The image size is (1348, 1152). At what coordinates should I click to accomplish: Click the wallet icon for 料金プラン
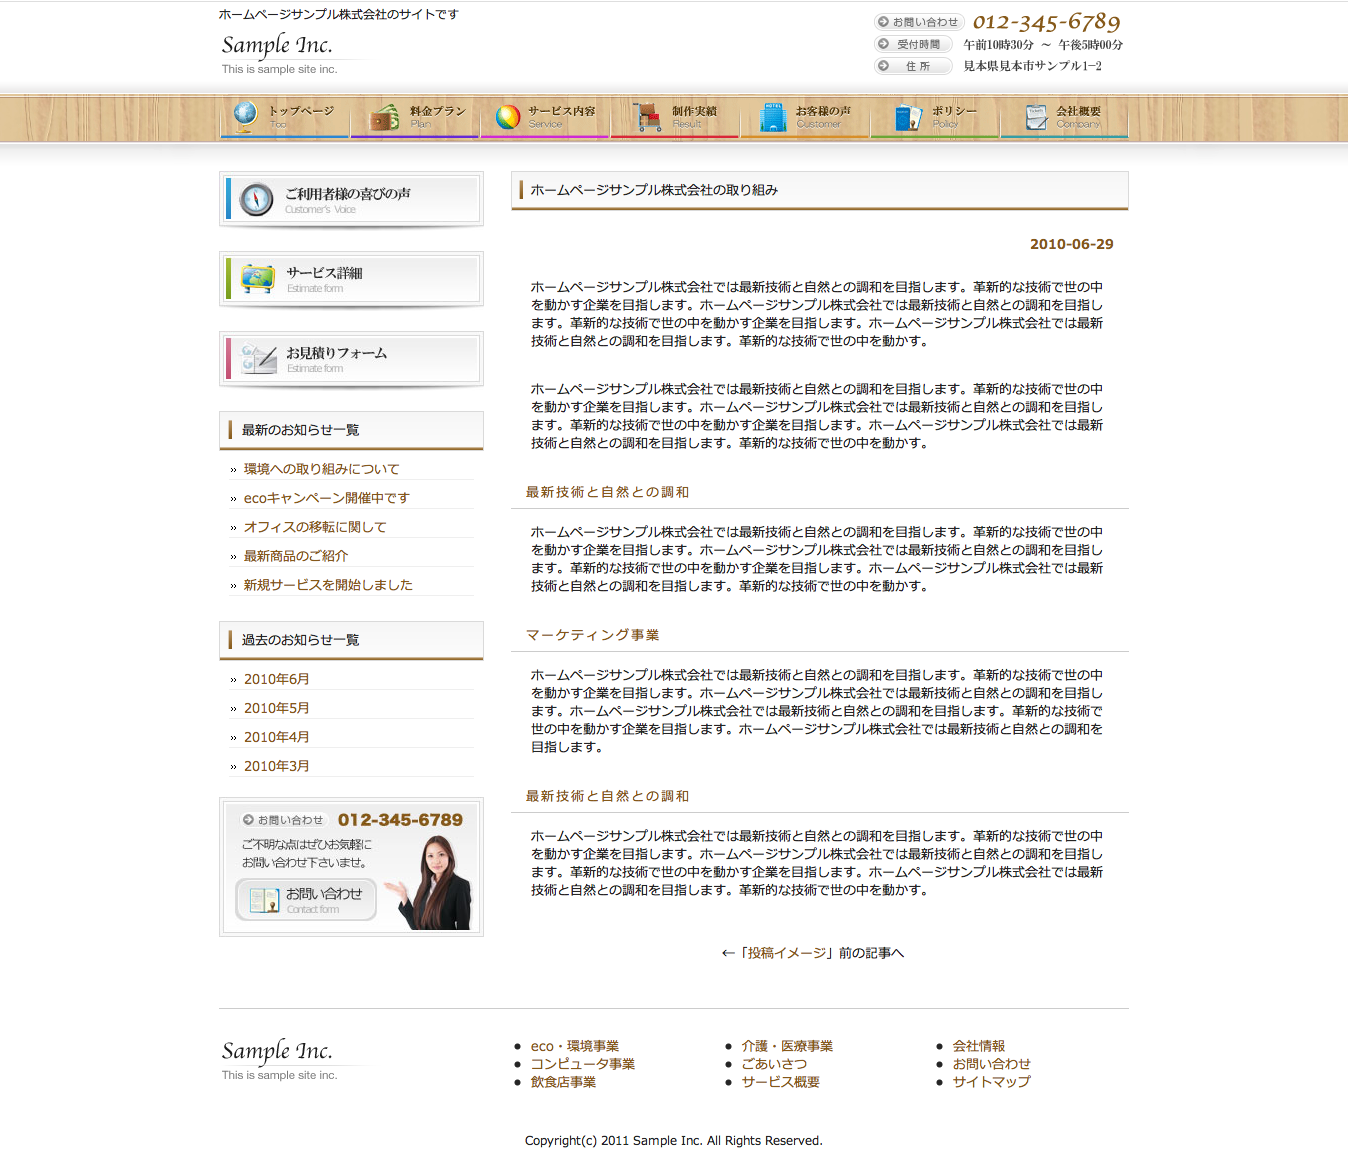(384, 118)
